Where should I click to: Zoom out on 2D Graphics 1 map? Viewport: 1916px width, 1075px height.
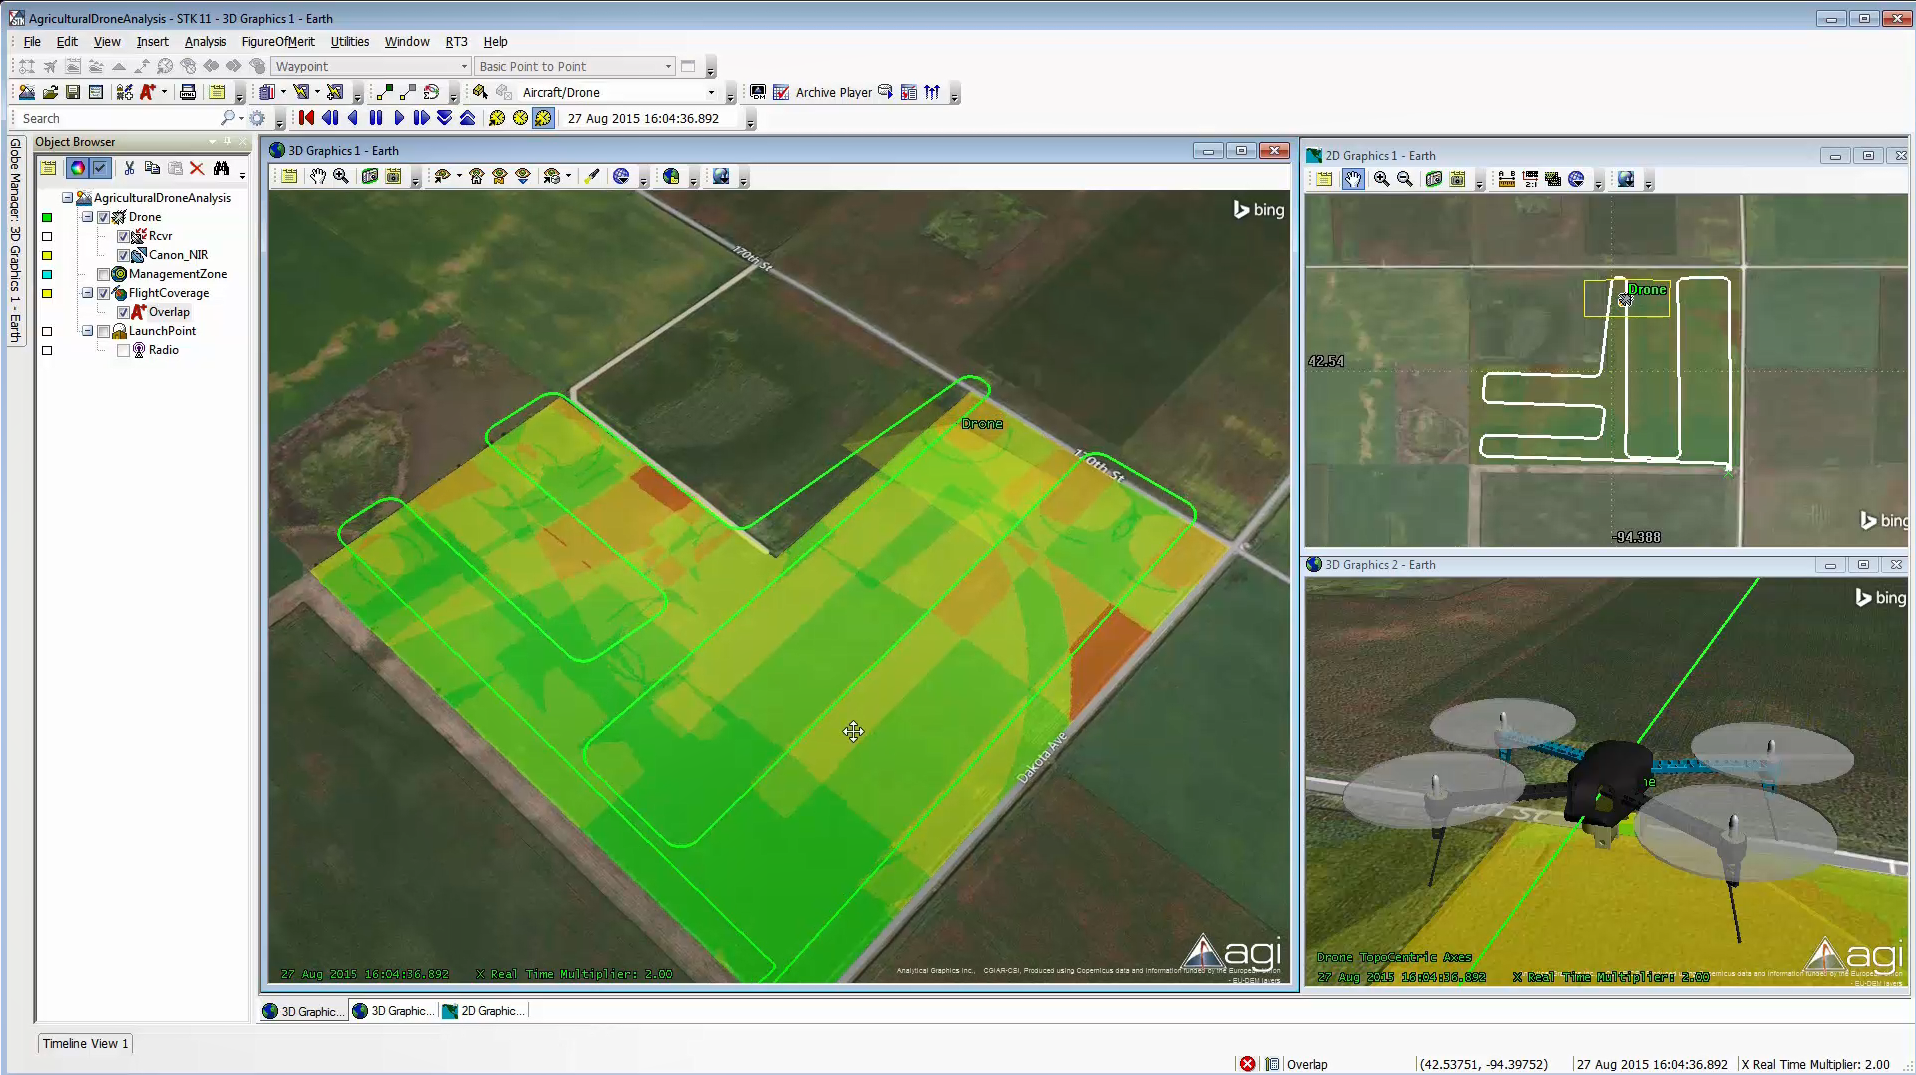point(1404,179)
